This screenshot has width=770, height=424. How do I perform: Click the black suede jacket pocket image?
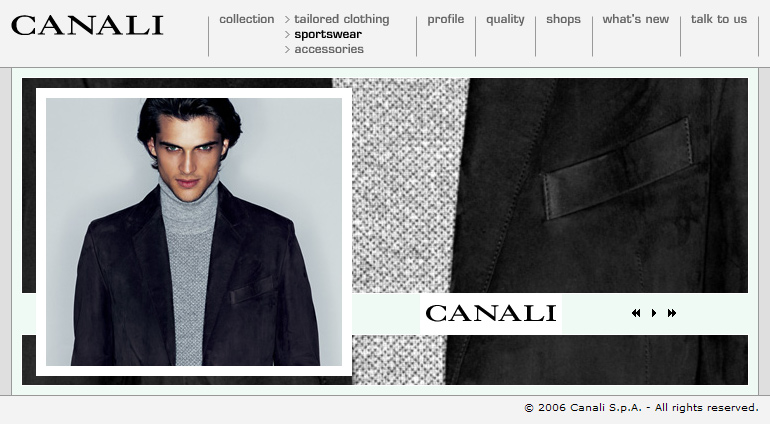click(x=604, y=186)
